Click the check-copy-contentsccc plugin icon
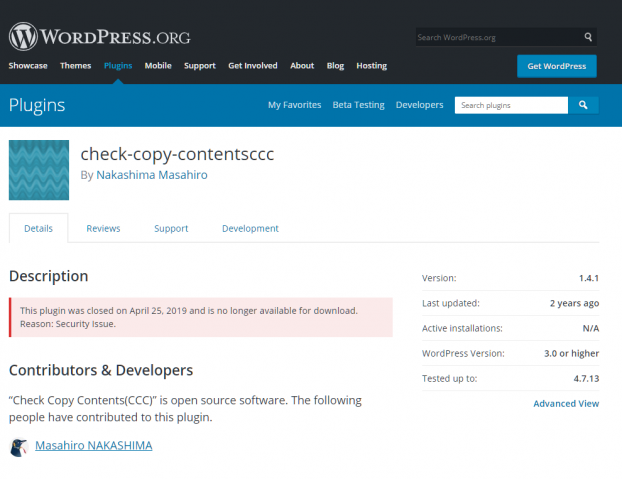Image resolution: width=622 pixels, height=479 pixels. pyautogui.click(x=39, y=170)
